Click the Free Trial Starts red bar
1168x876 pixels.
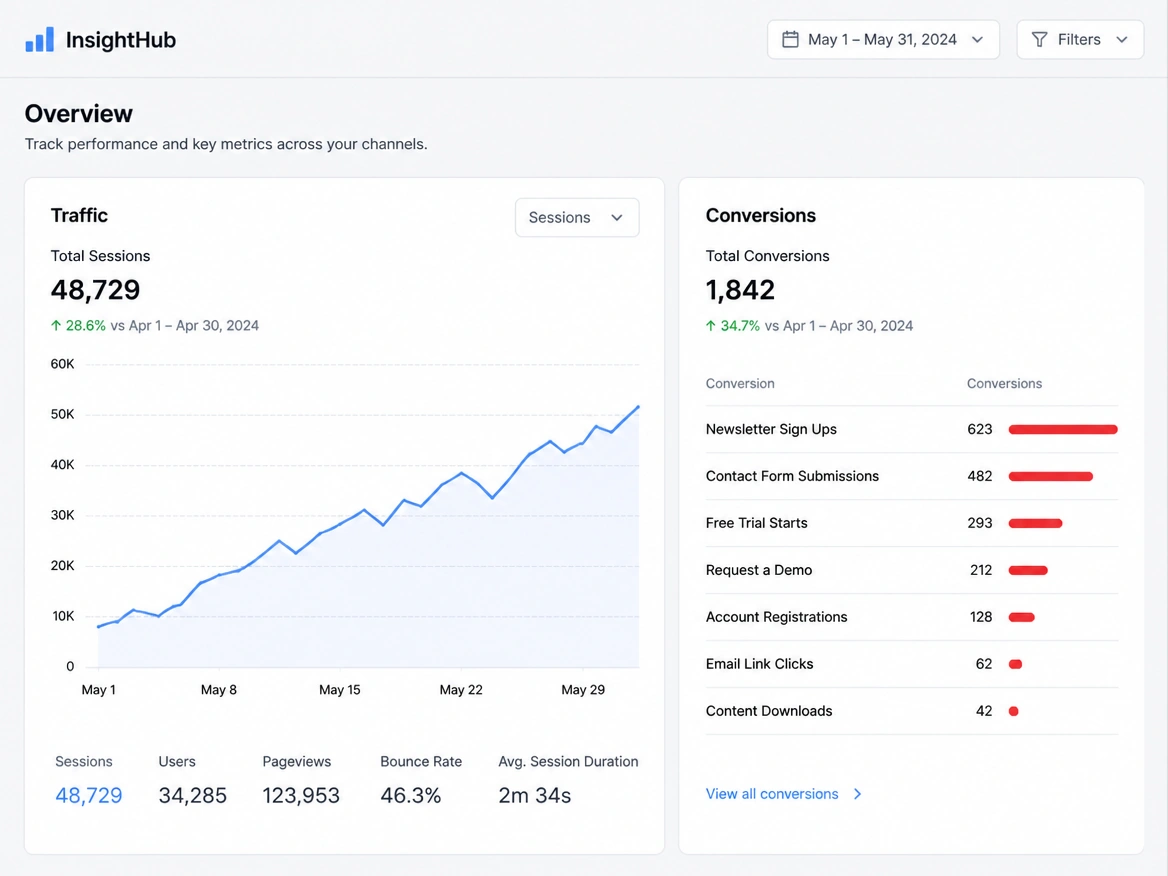(x=1035, y=523)
